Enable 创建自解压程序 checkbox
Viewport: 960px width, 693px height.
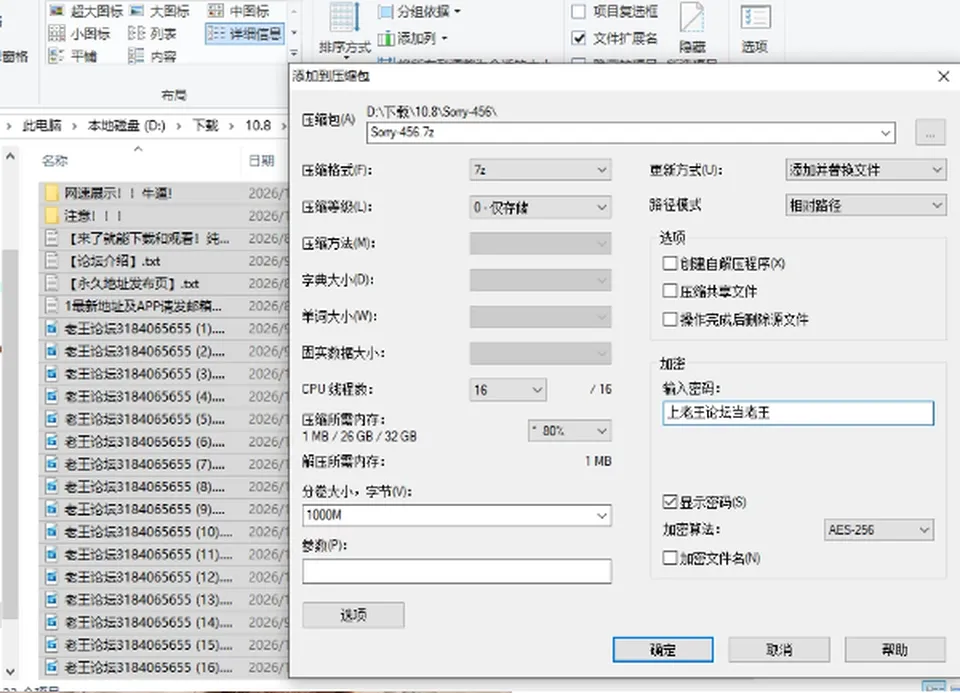(x=670, y=263)
